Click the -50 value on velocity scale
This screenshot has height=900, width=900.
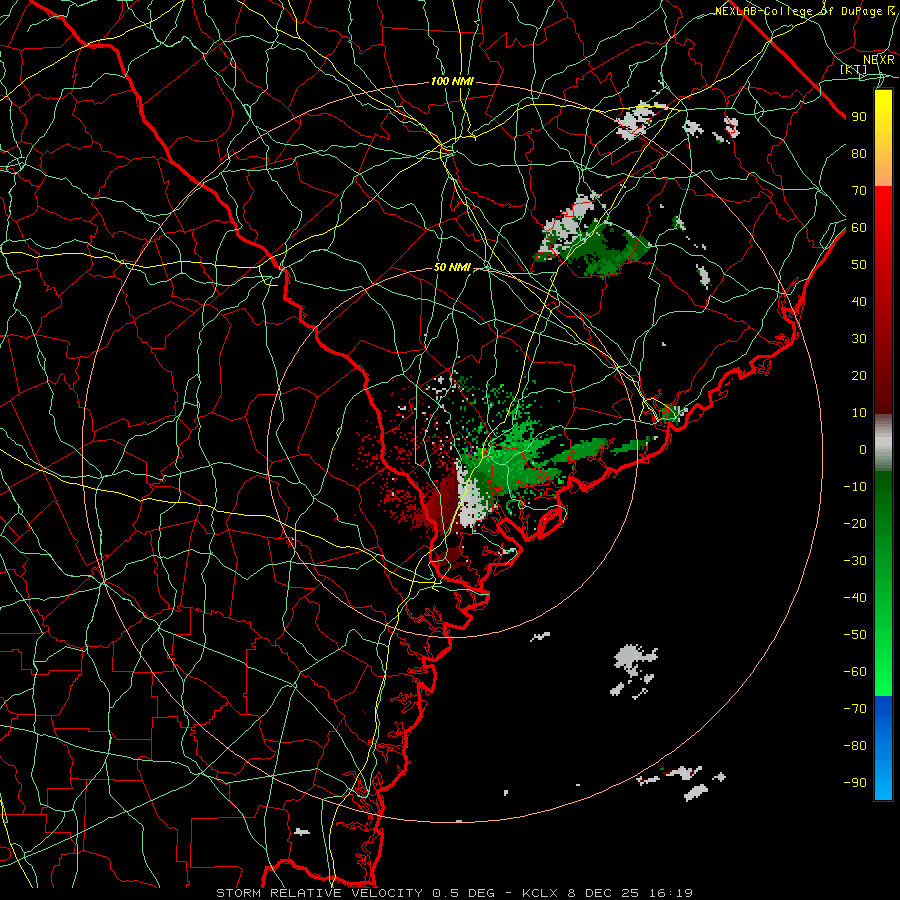coord(855,635)
